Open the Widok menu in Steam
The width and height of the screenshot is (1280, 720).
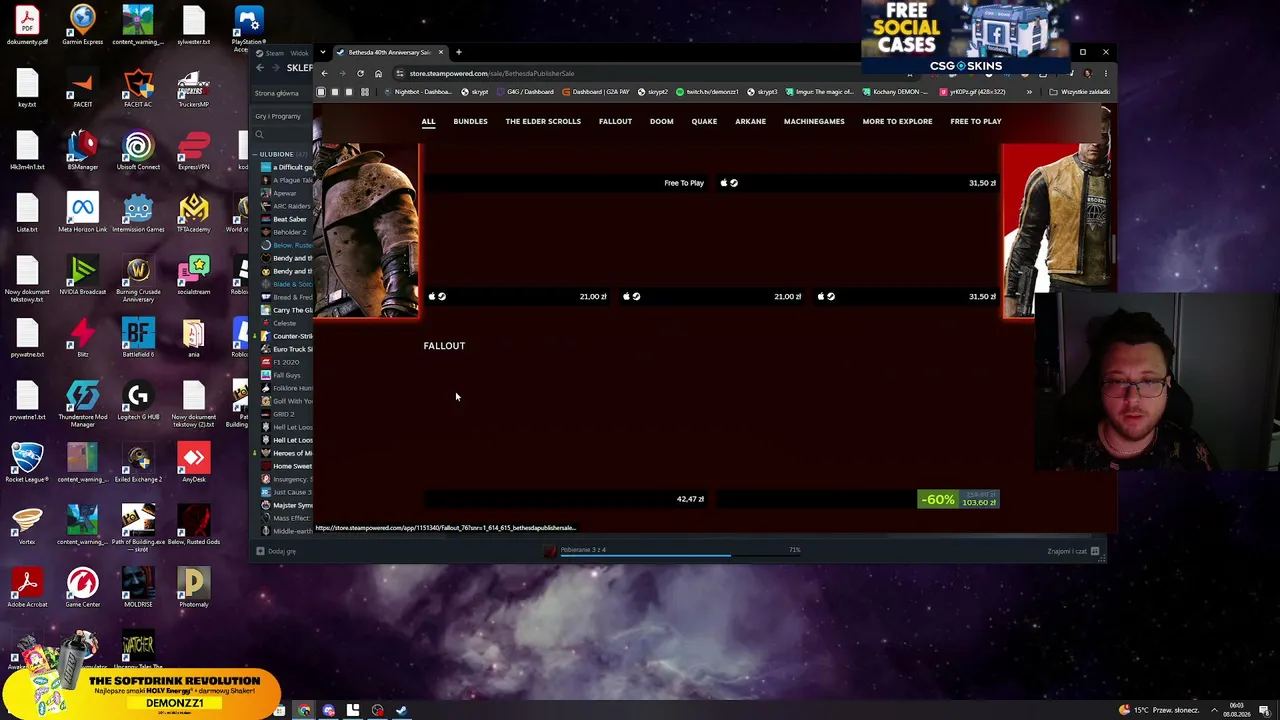(x=300, y=52)
